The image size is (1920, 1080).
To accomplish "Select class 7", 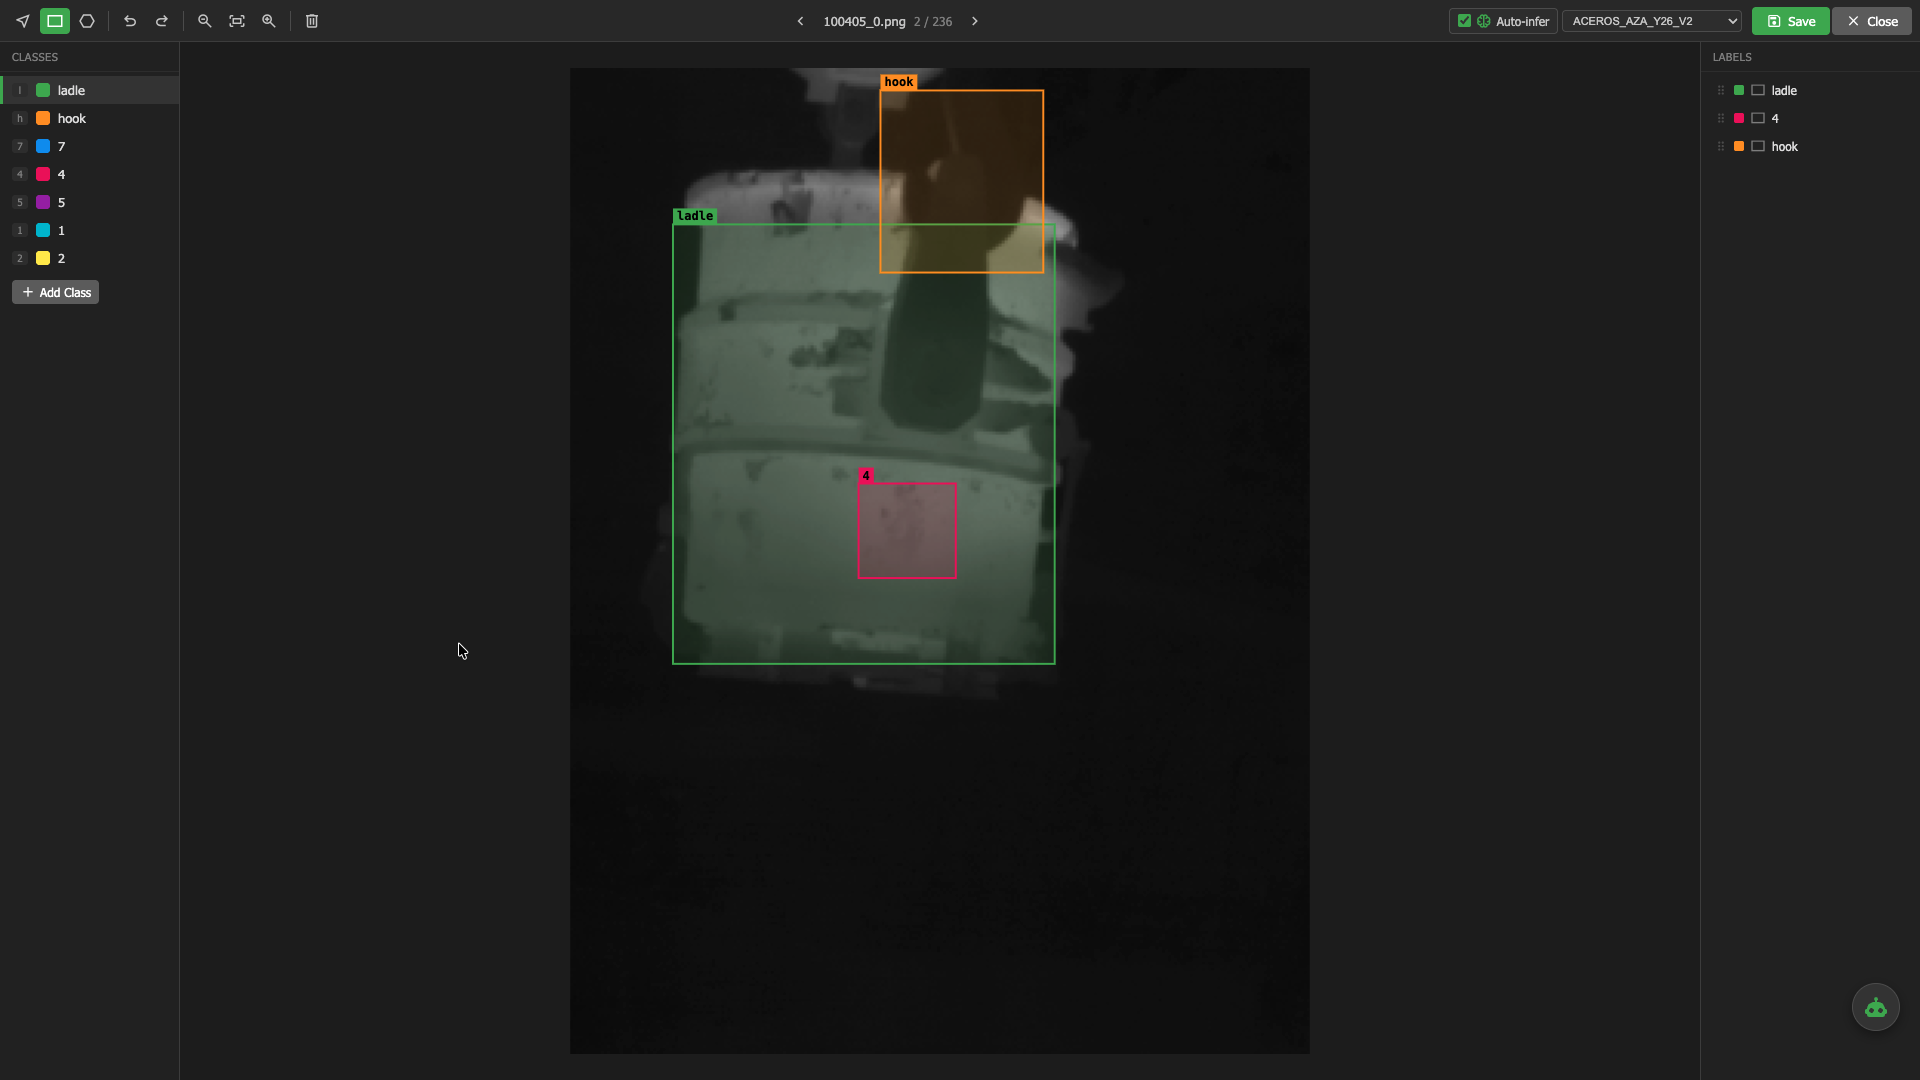I will (90, 146).
